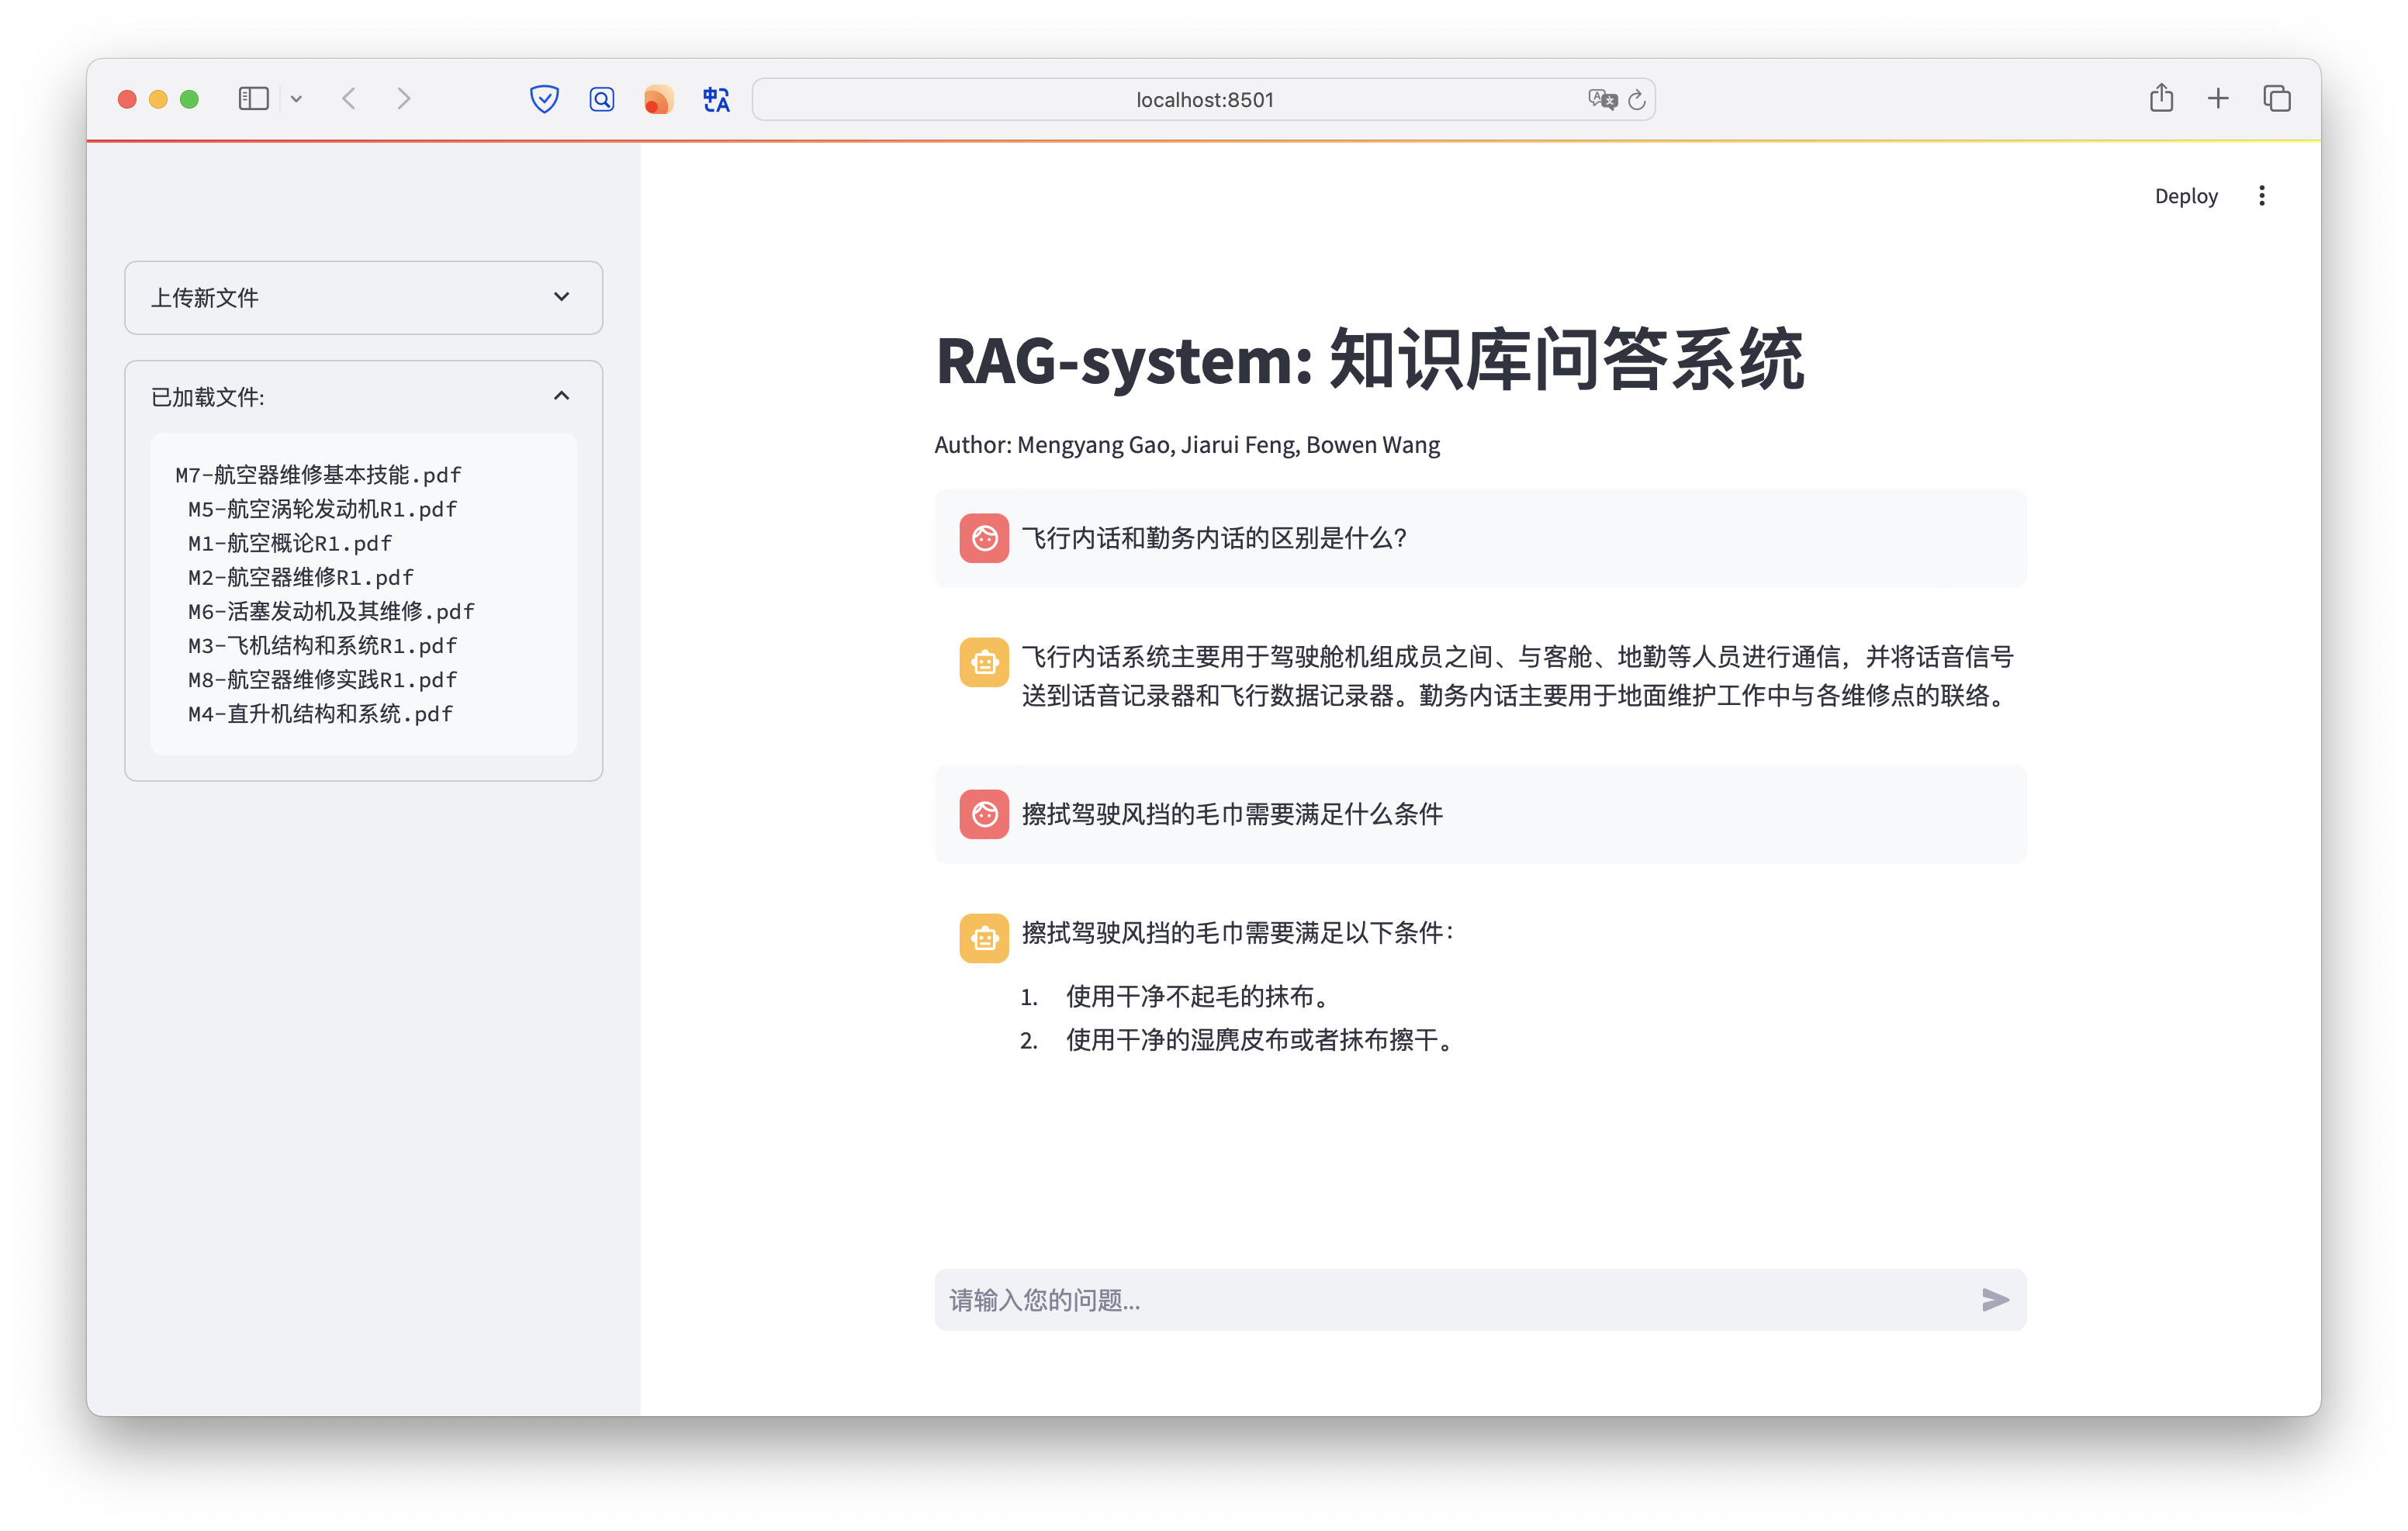This screenshot has height=1531, width=2408.
Task: Click the localhost:8501 address bar
Action: [1203, 100]
